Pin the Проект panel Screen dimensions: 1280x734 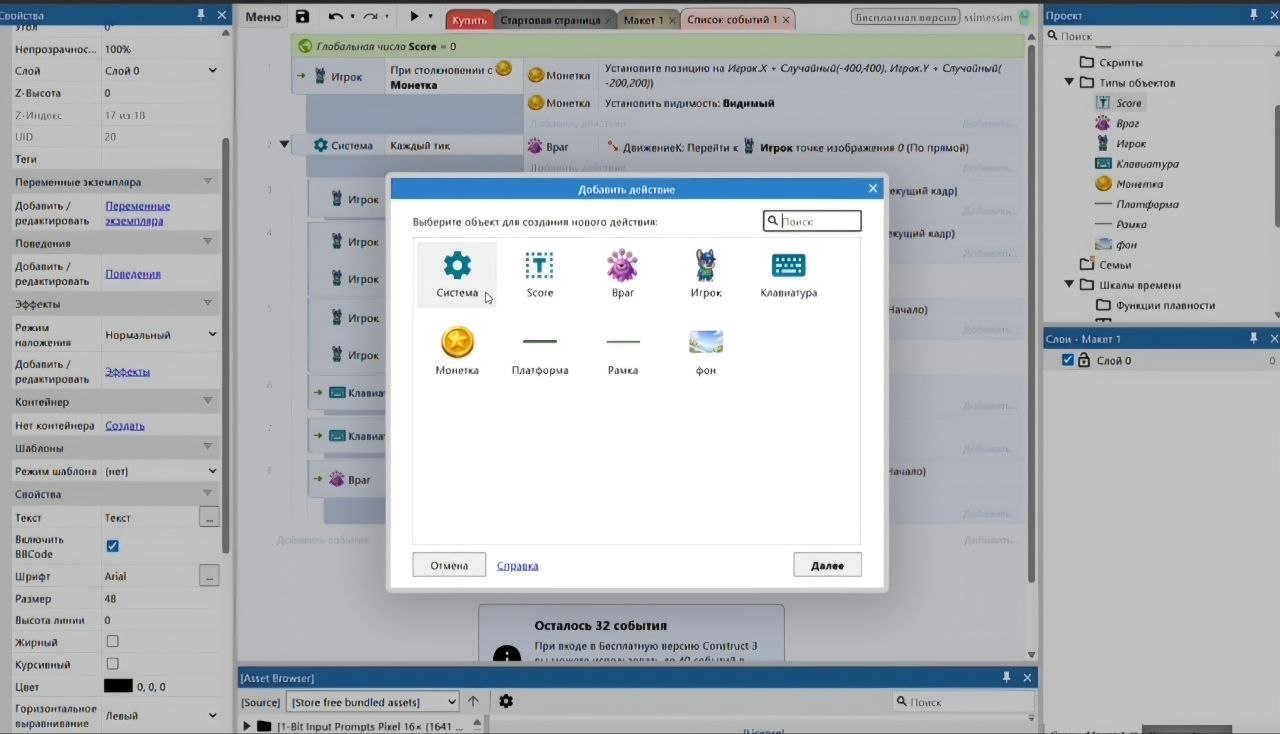click(1253, 15)
